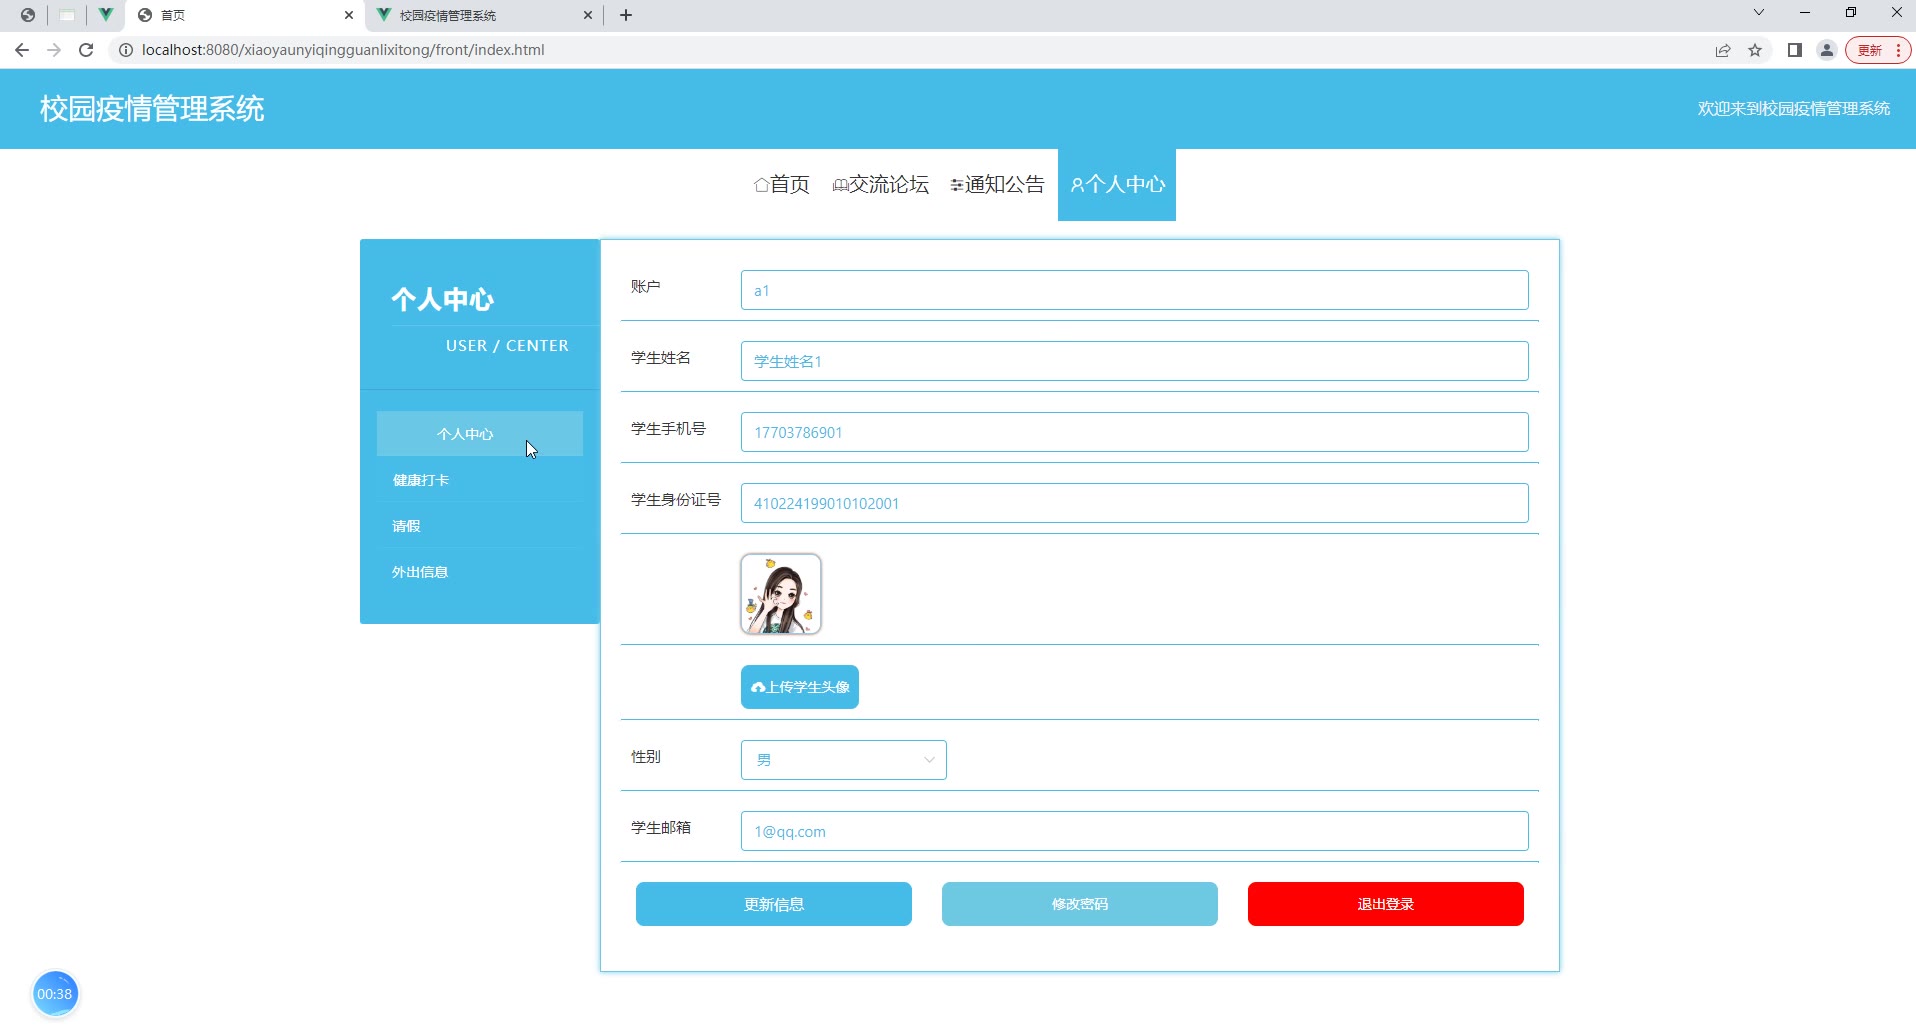Click the site information icon
The width and height of the screenshot is (1916, 1034).
point(126,50)
